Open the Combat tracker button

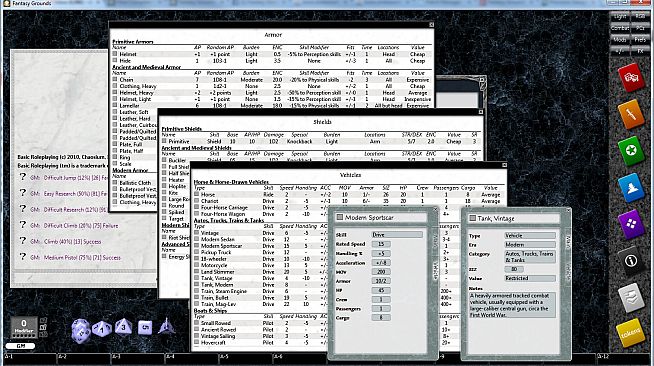tap(620, 28)
